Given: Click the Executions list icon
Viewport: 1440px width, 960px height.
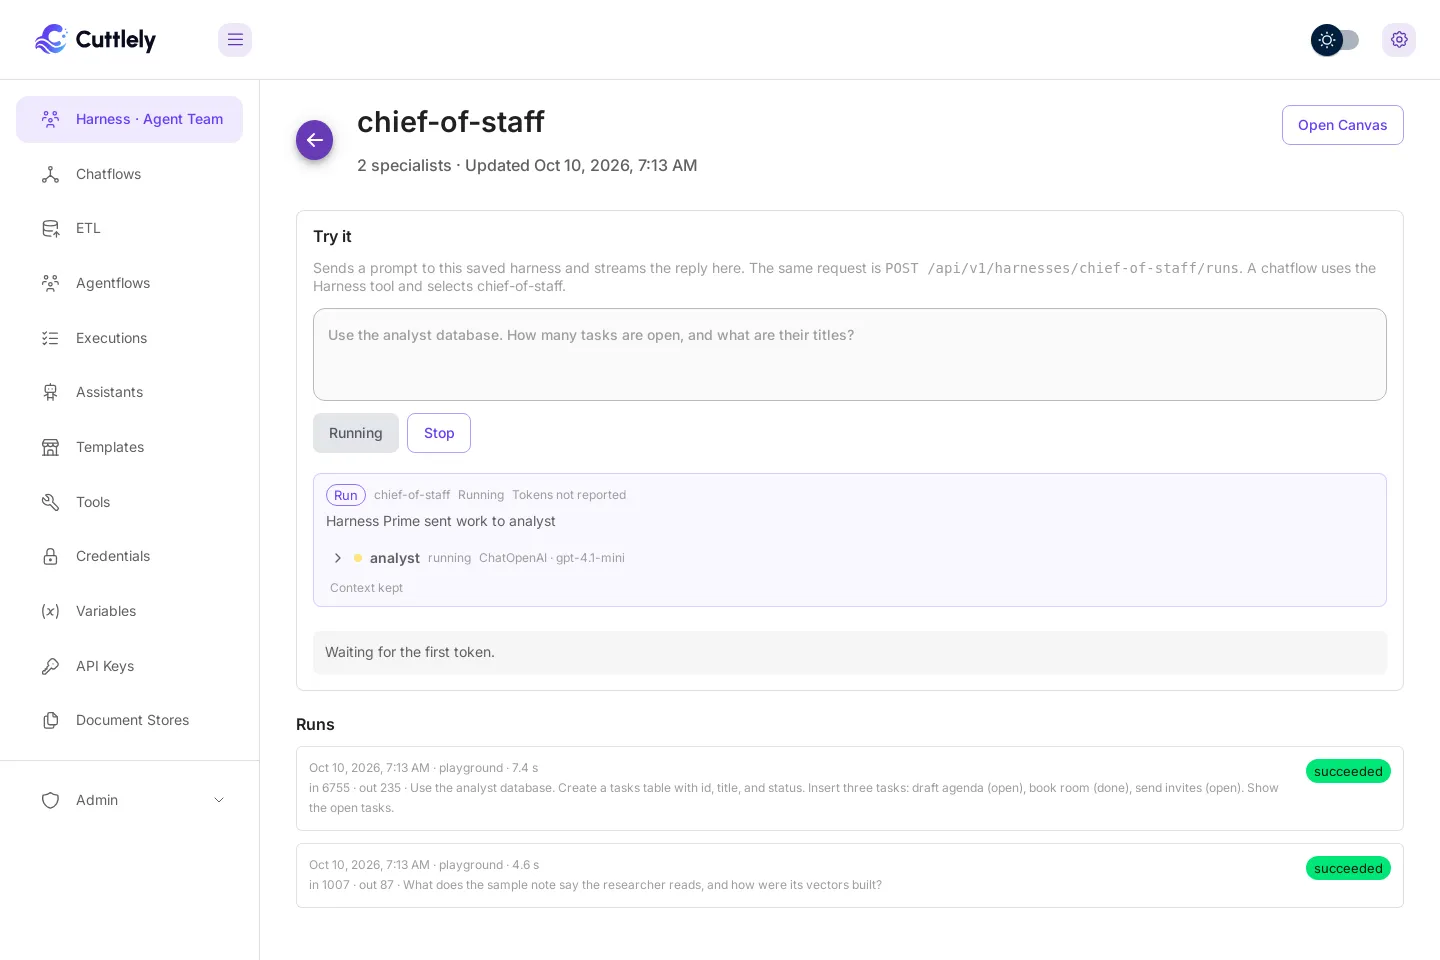Looking at the screenshot, I should coord(50,338).
